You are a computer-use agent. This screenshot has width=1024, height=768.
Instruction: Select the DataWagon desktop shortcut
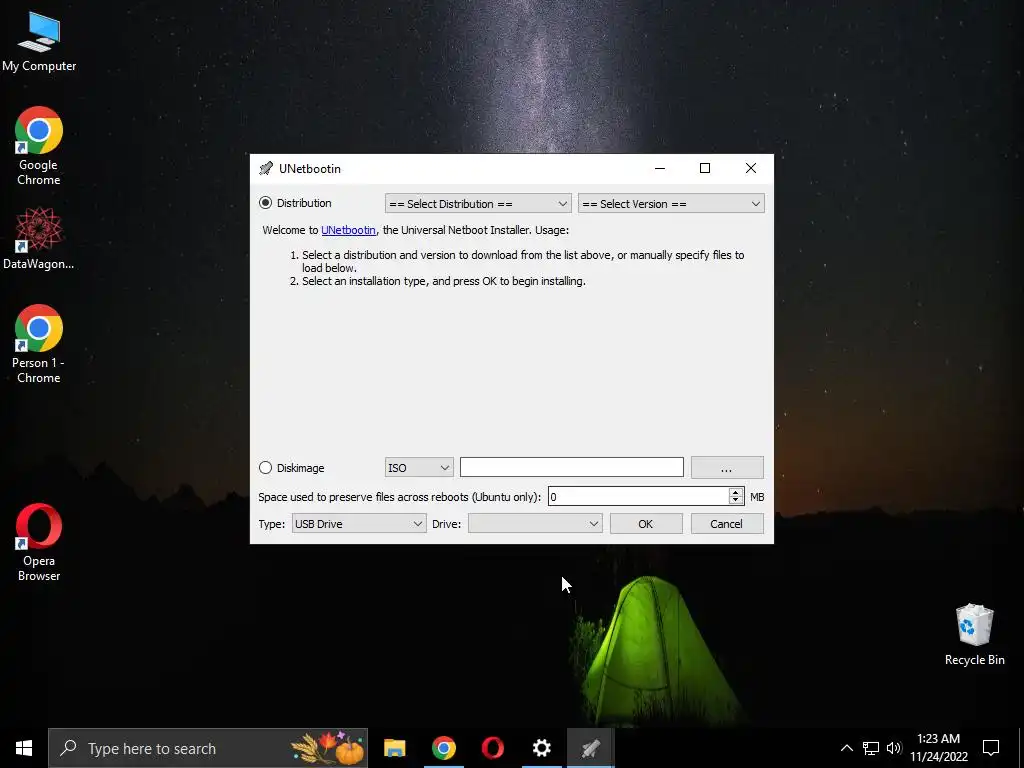click(x=39, y=238)
